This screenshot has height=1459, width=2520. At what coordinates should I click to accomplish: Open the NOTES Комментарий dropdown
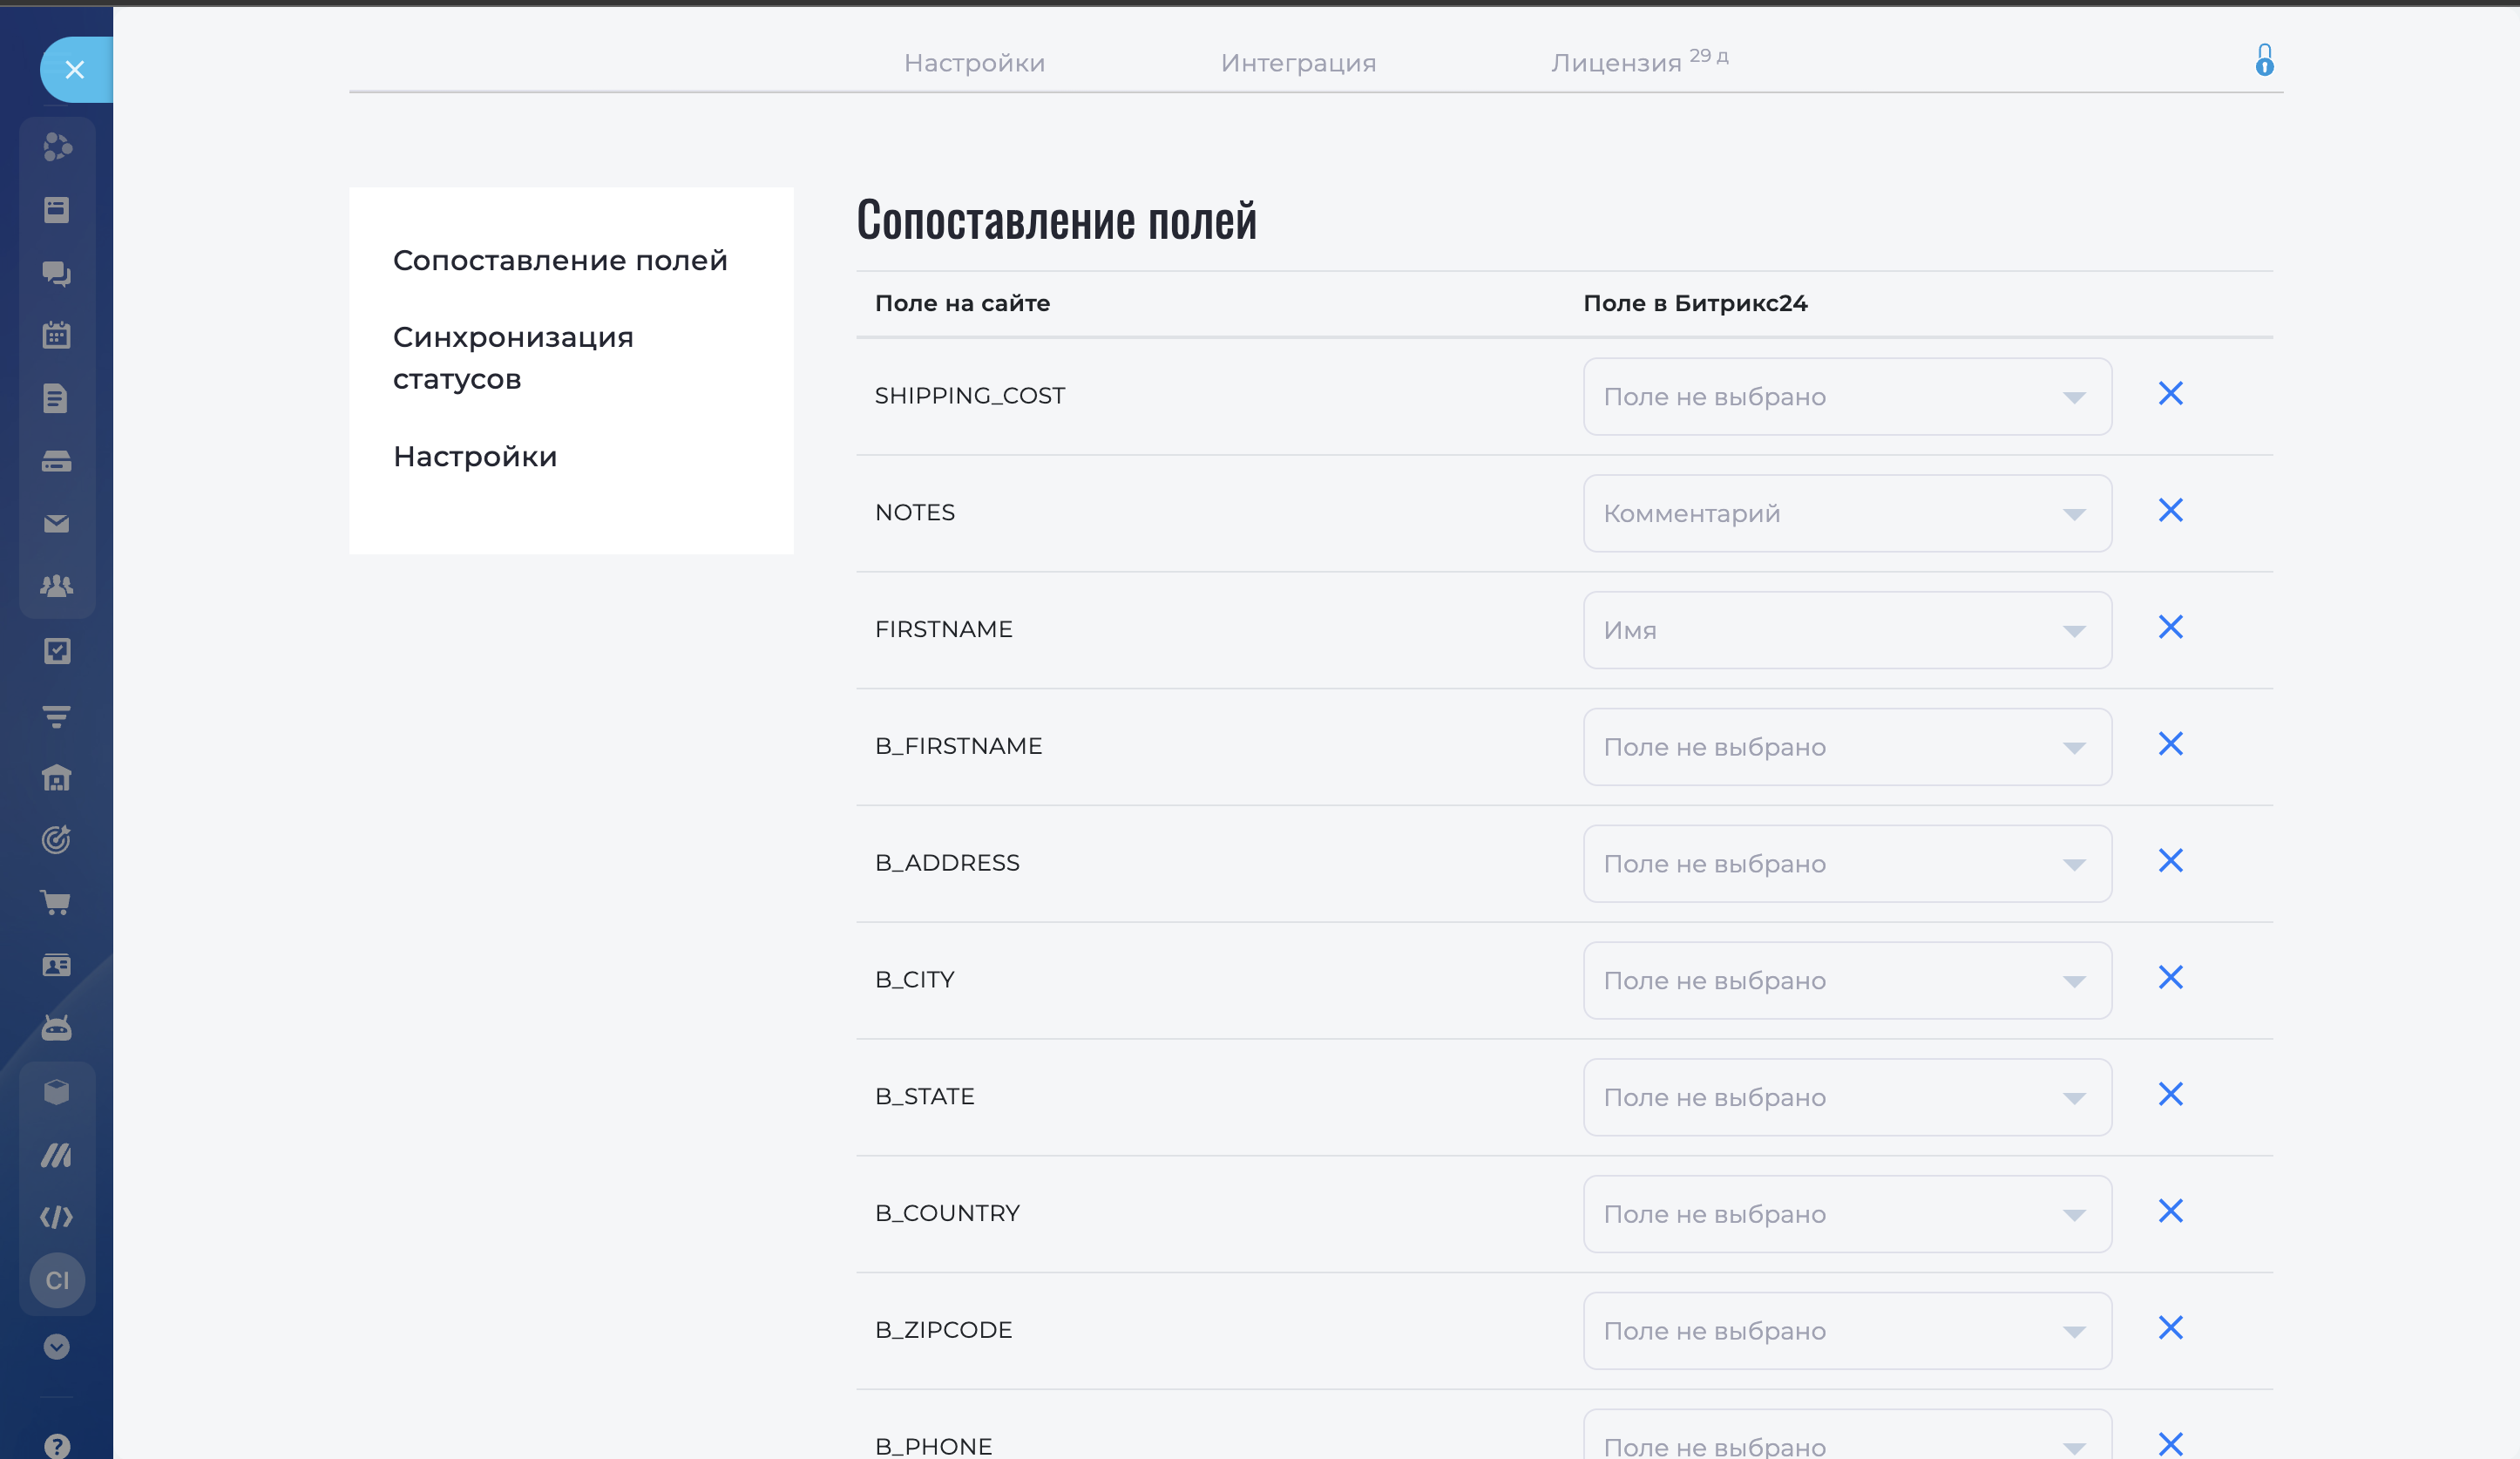click(1846, 514)
